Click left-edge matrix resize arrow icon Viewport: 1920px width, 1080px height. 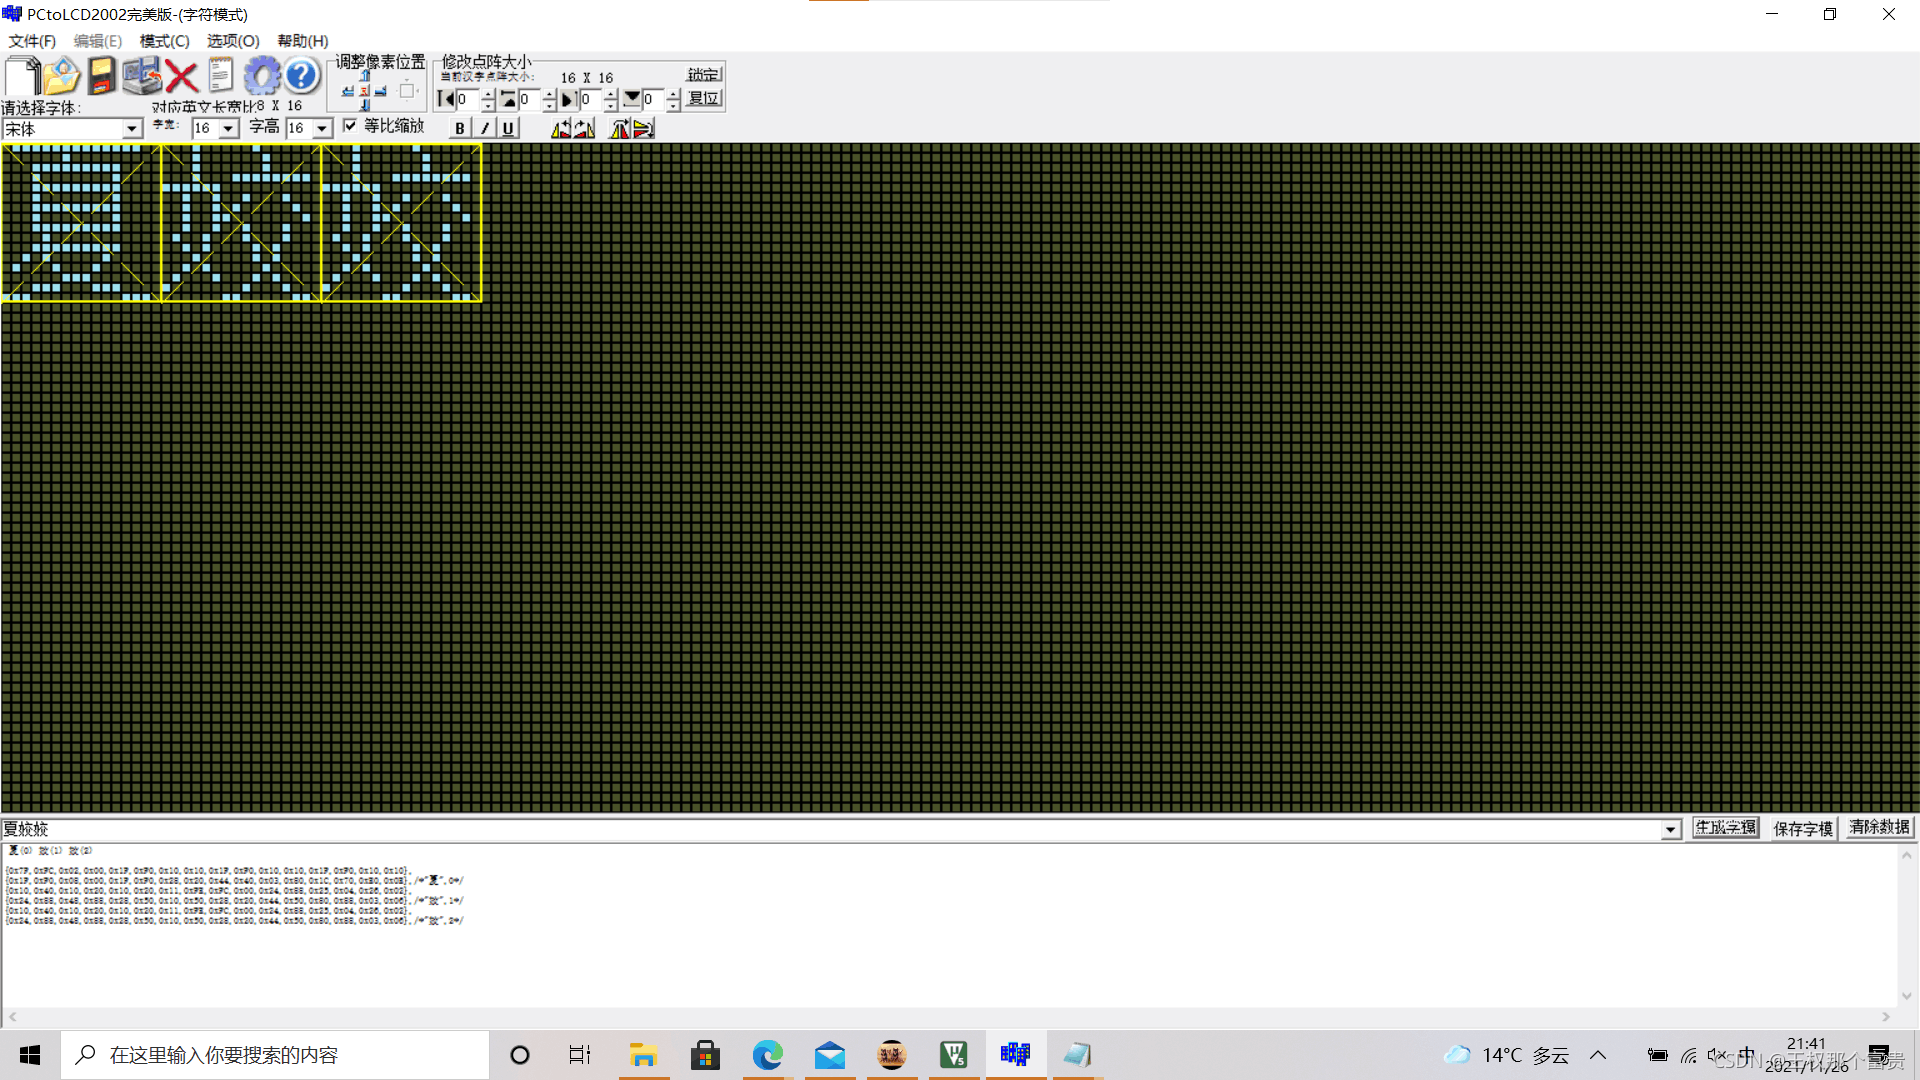(446, 99)
